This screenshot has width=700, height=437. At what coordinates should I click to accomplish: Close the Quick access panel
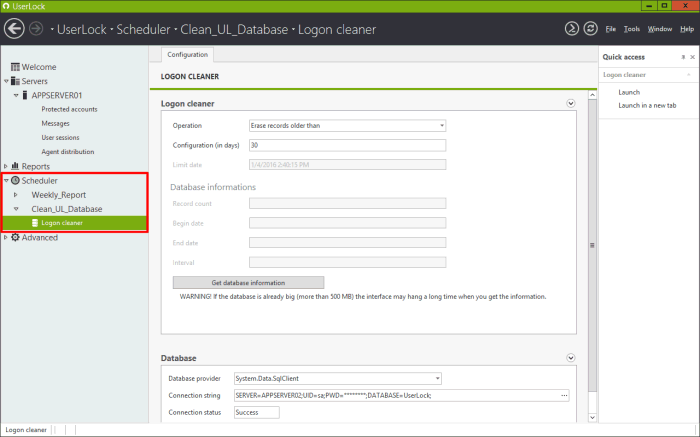coord(692,57)
